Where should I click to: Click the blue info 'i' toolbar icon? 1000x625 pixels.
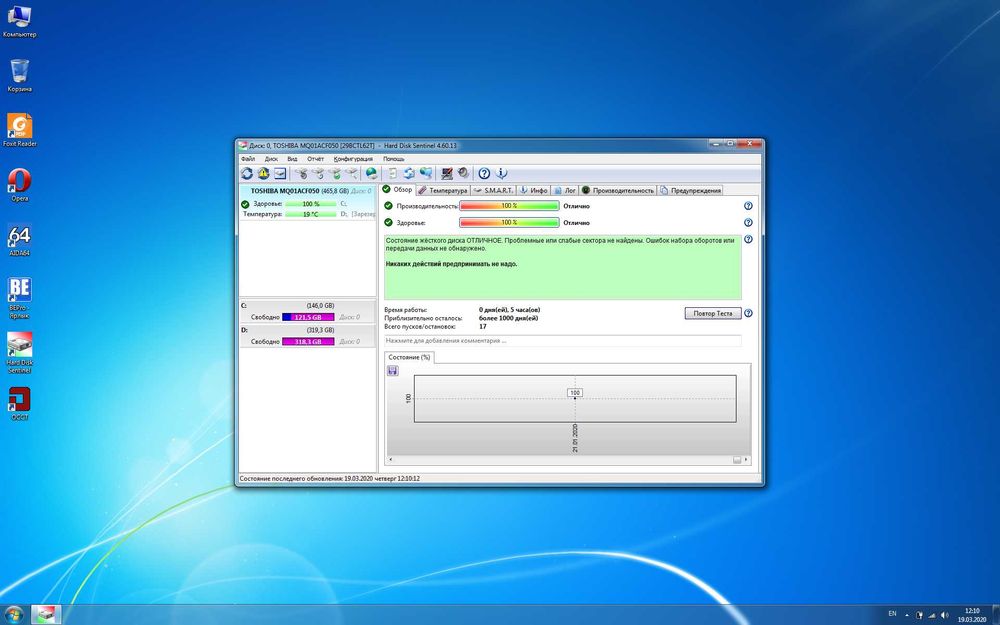[x=502, y=173]
